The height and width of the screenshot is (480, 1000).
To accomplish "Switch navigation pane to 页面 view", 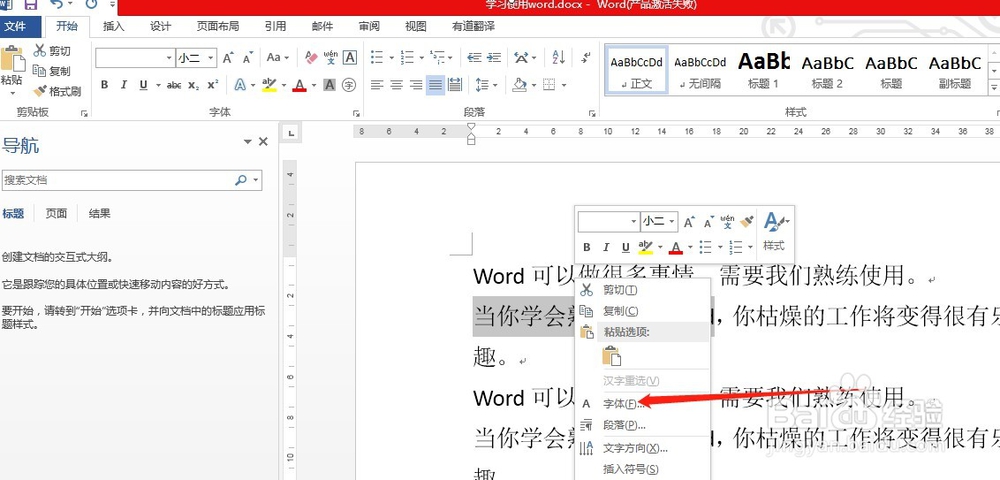I will (x=56, y=214).
